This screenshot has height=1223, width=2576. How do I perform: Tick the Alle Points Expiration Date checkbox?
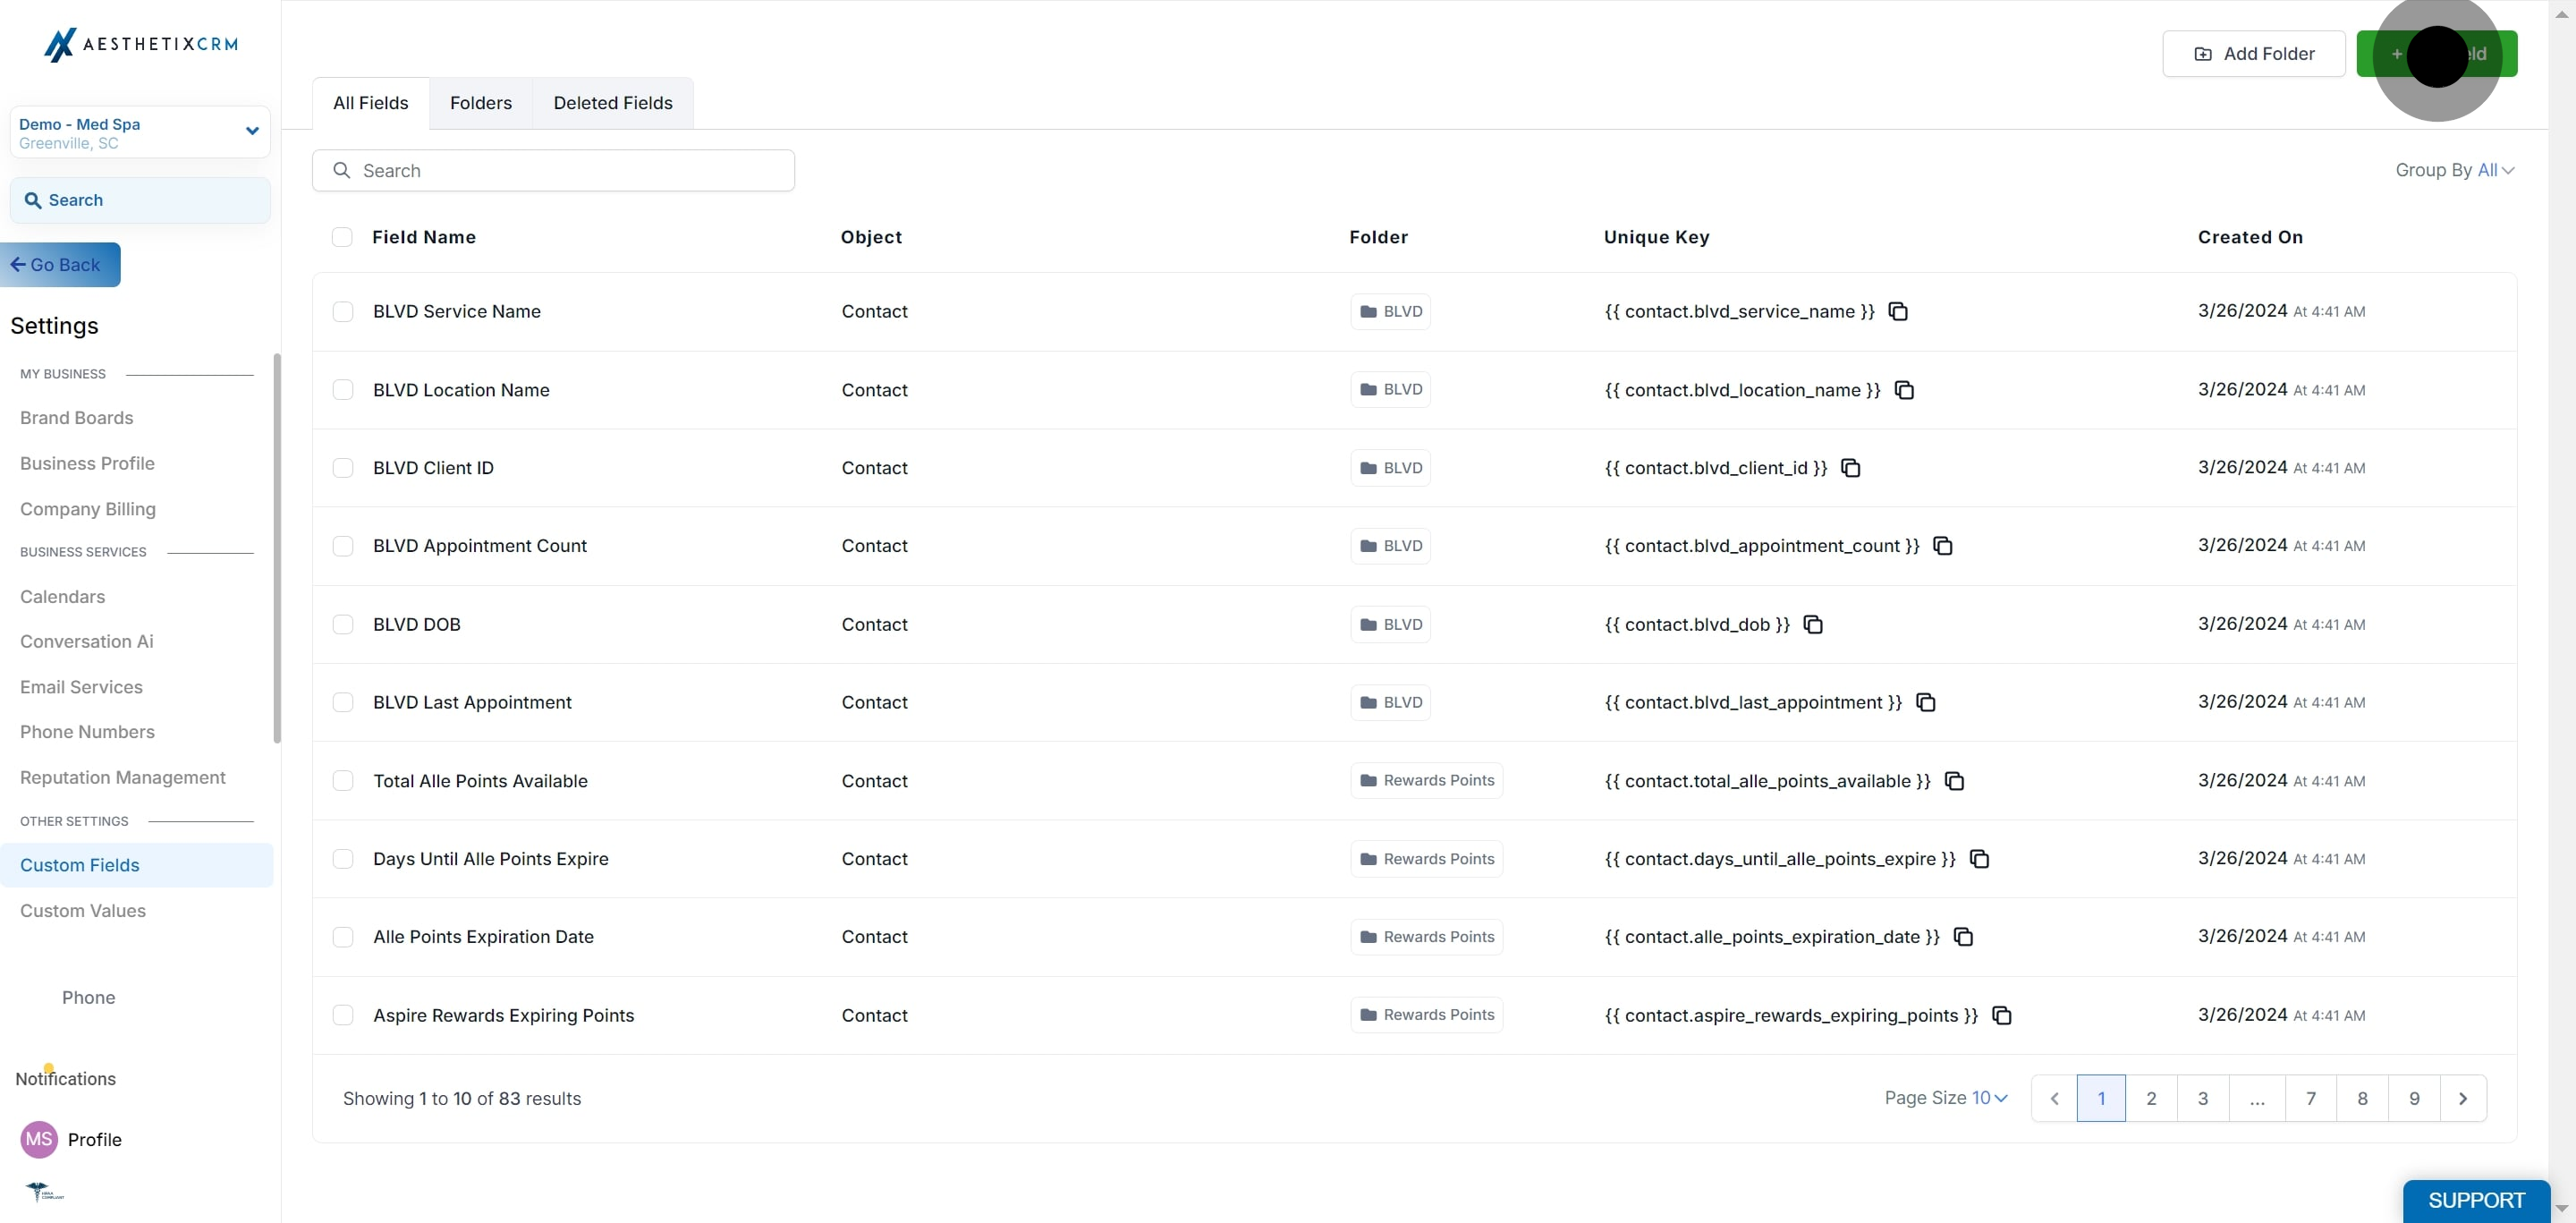pyautogui.click(x=343, y=937)
